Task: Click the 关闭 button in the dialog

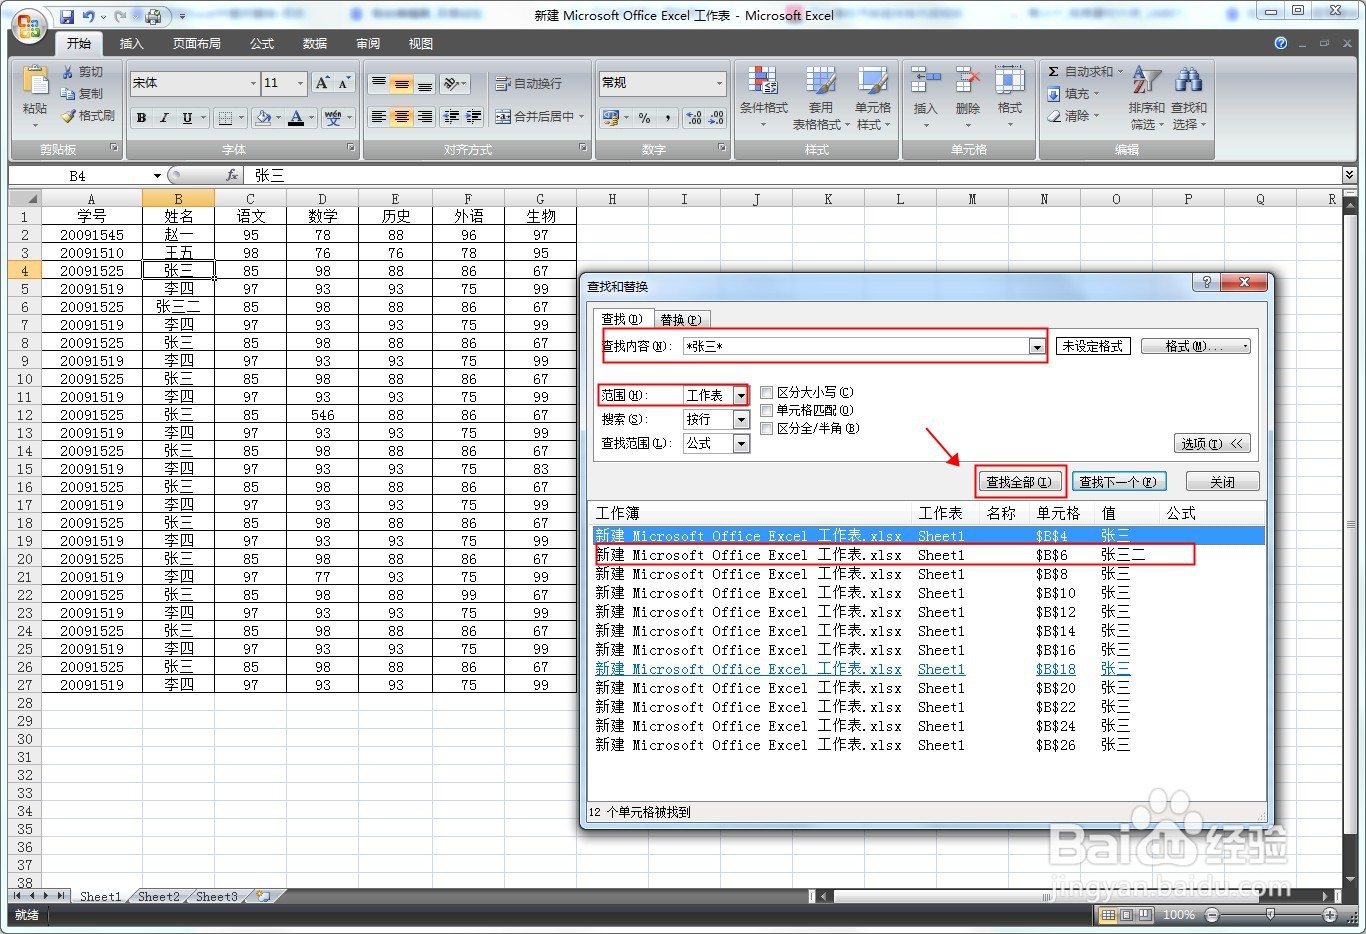Action: [x=1222, y=482]
